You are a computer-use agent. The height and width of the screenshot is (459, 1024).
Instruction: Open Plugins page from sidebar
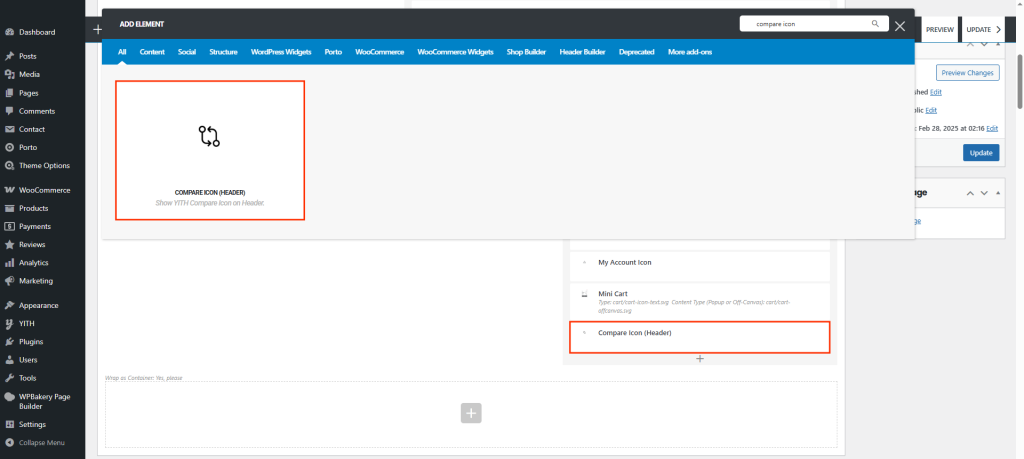tap(32, 341)
